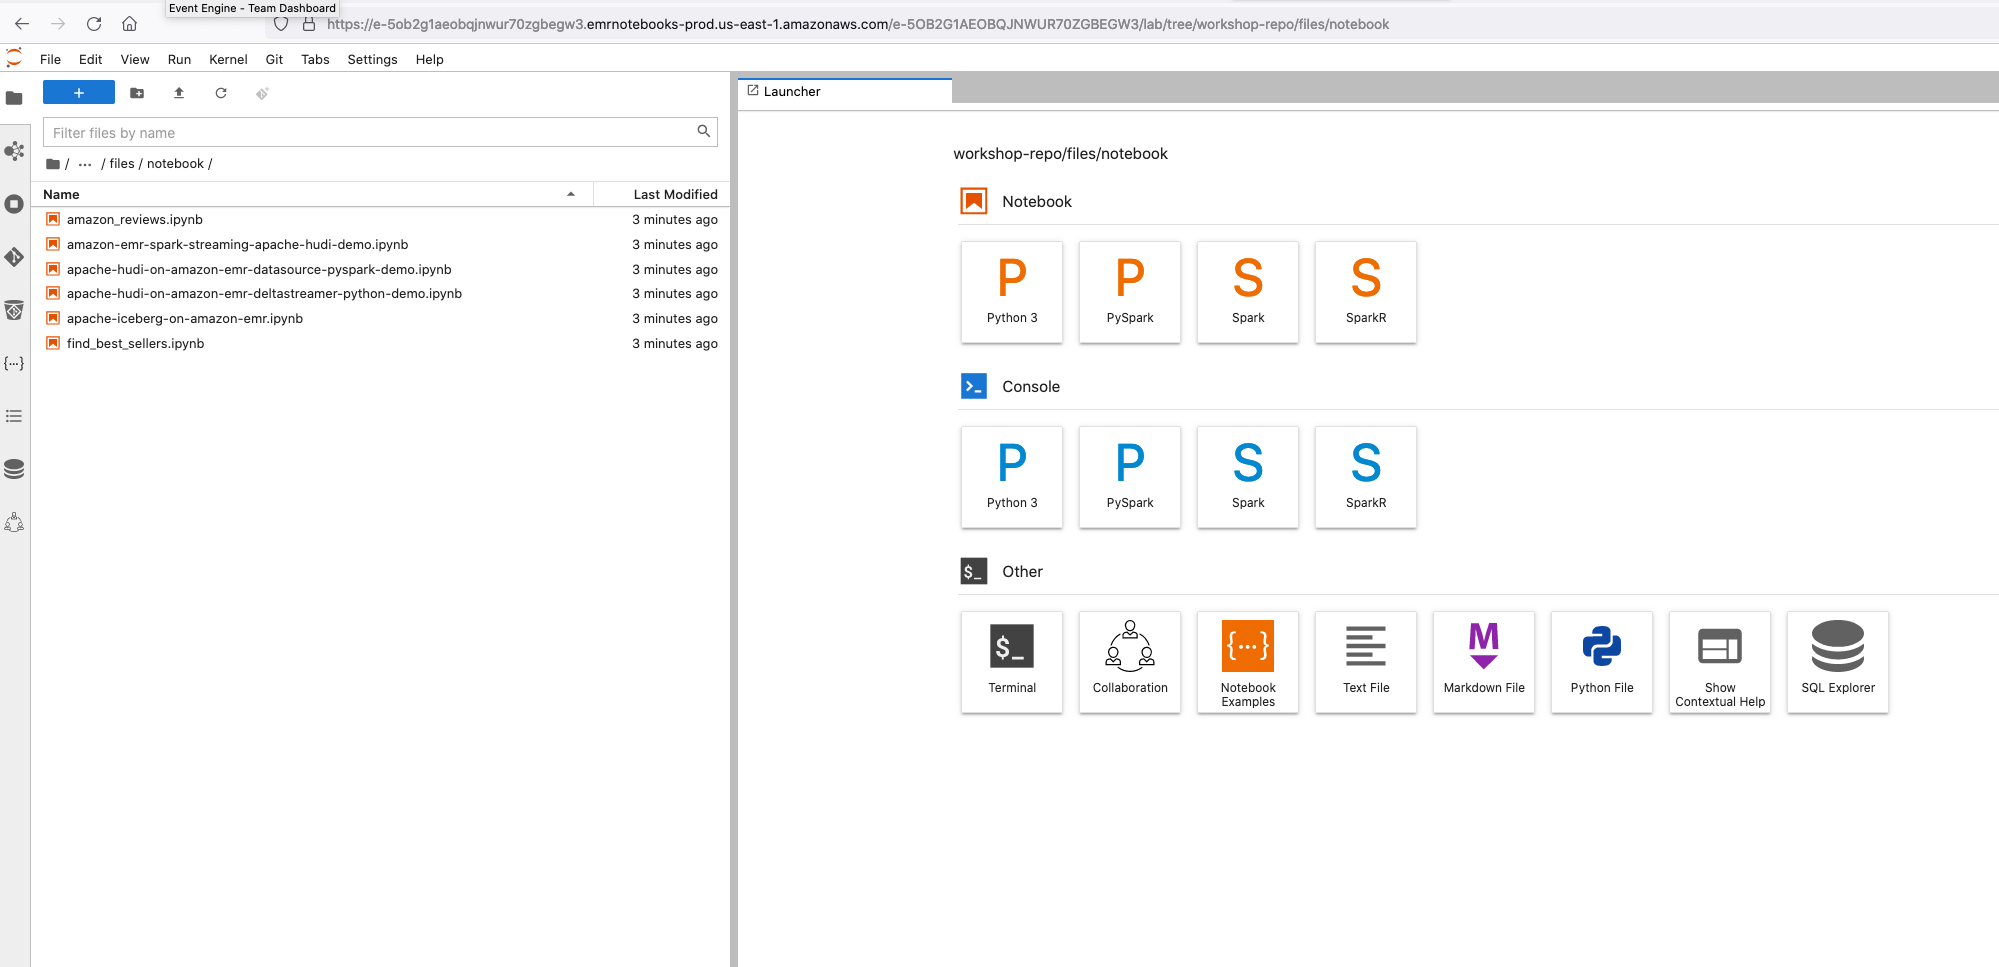Select amazon_reviews.ipynb file
1999x967 pixels.
(x=380, y=219)
